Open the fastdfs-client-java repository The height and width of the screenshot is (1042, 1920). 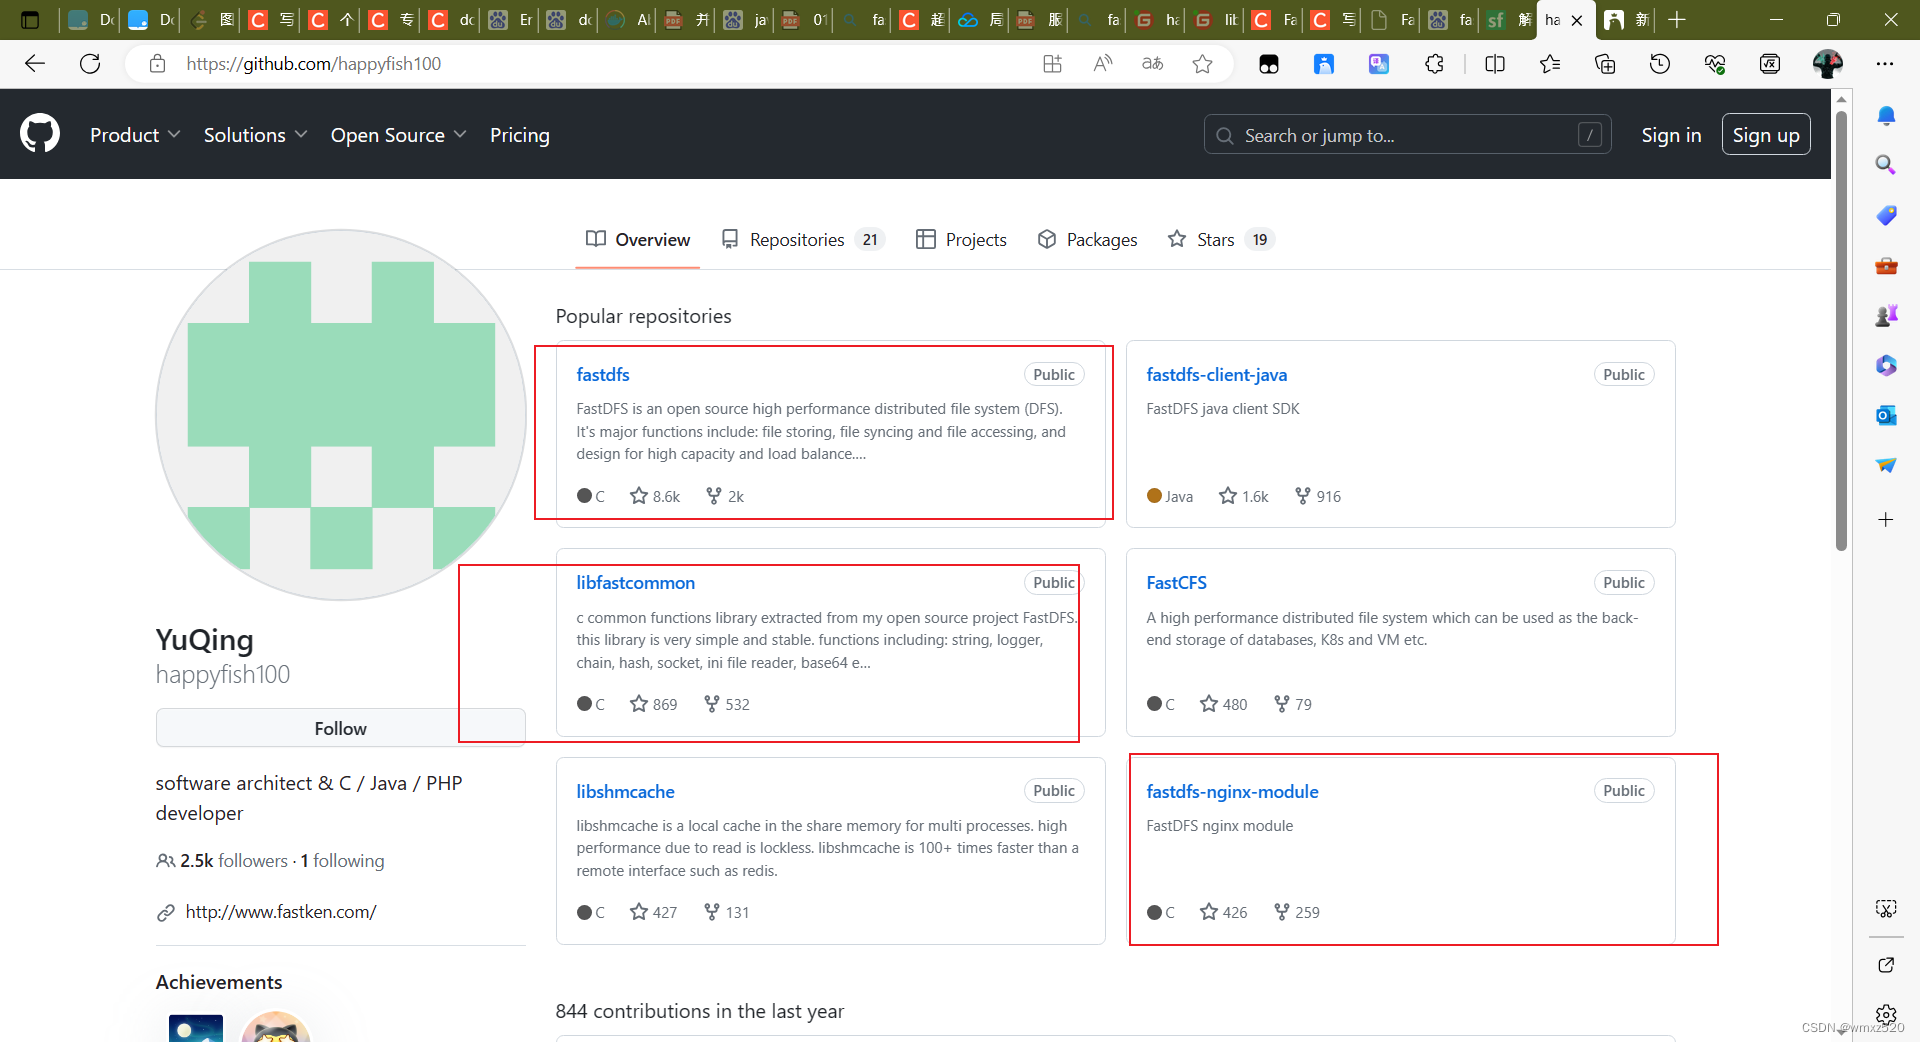pos(1217,374)
